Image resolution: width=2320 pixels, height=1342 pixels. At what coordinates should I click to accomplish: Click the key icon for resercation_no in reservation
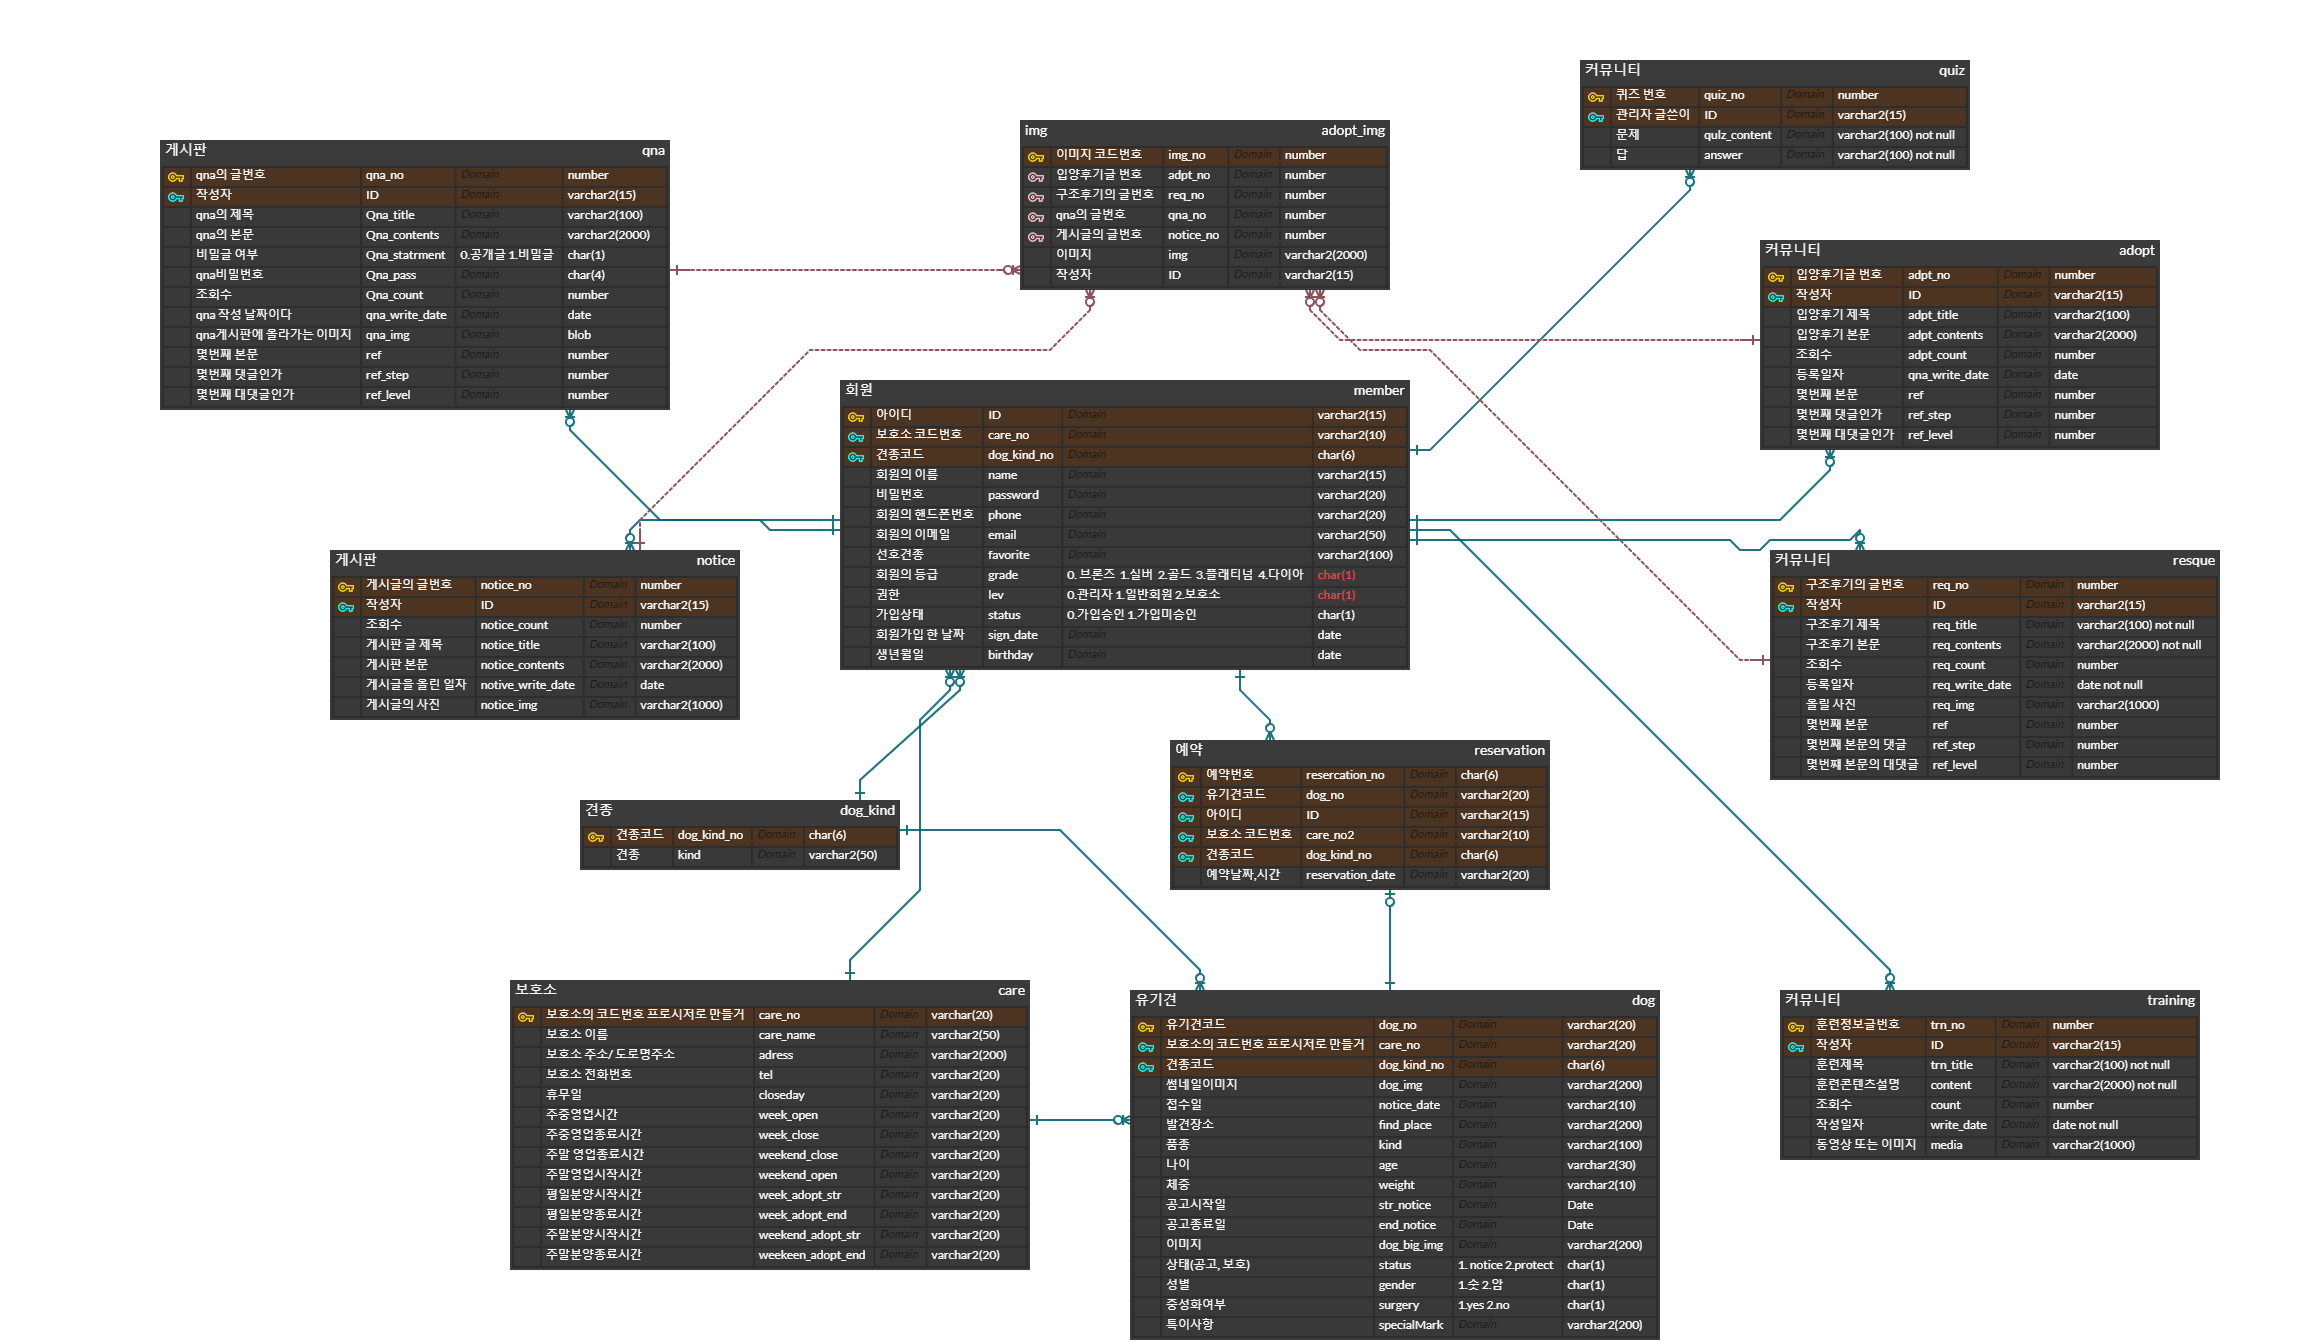(x=1186, y=774)
